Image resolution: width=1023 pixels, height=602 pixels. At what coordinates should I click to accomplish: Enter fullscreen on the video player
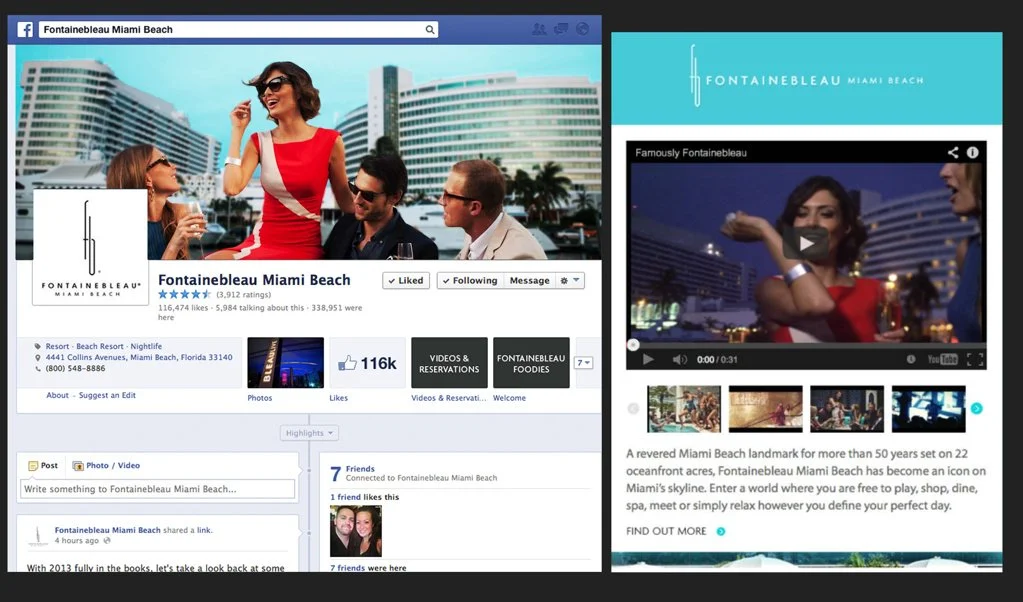(975, 359)
